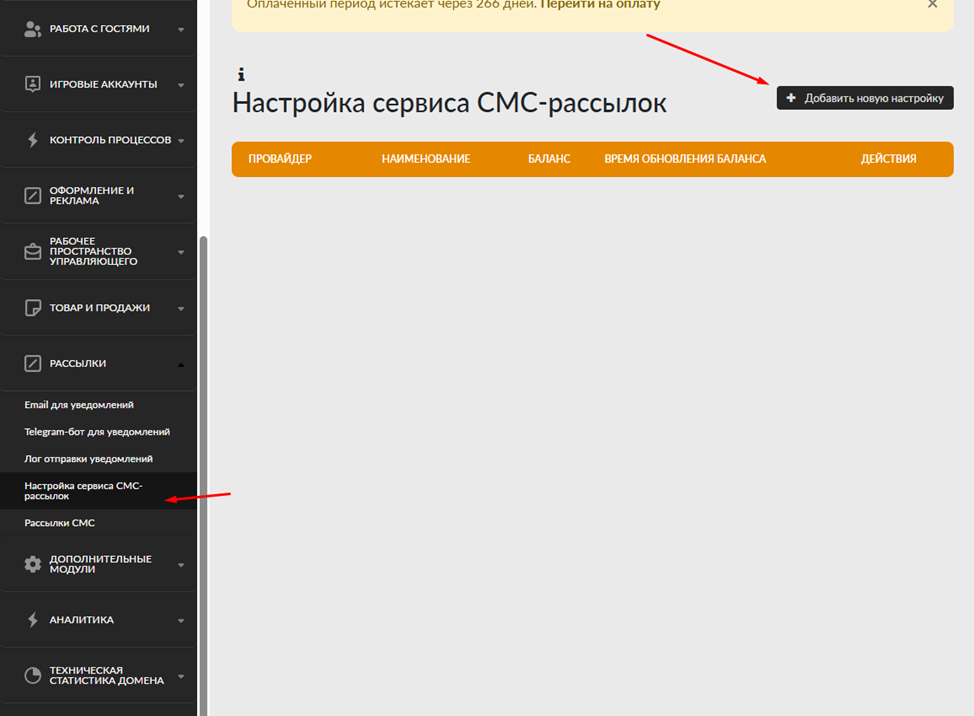Click the info icon above the page title

[x=241, y=74]
